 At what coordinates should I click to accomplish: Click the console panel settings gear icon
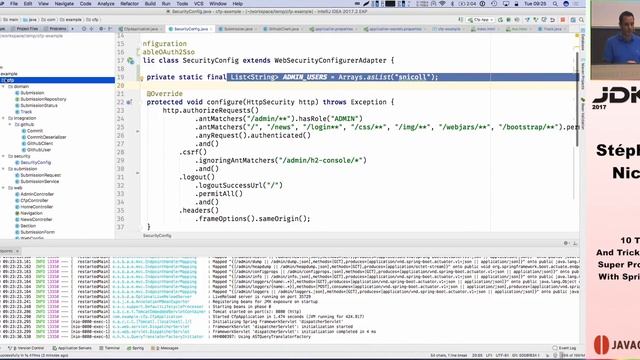[566, 243]
